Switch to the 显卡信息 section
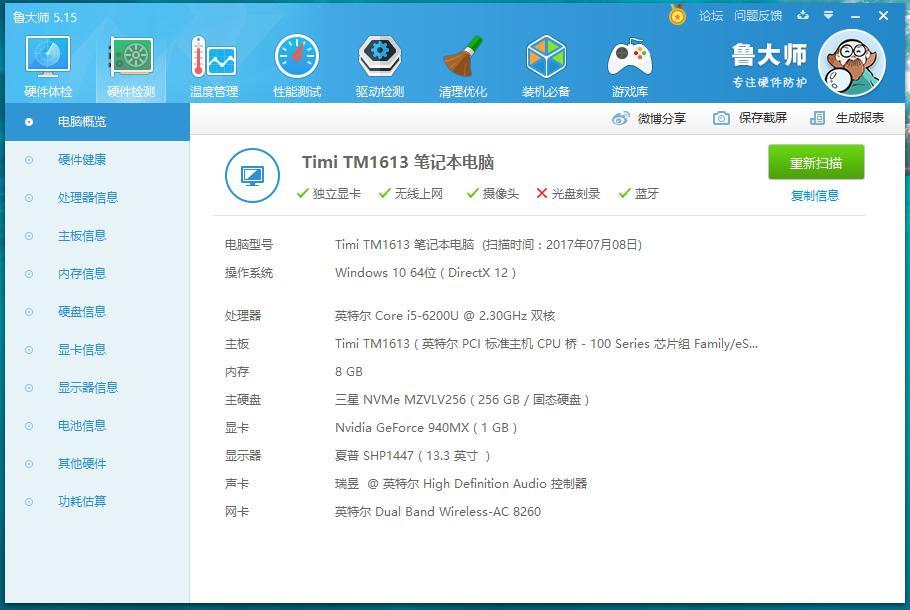 point(82,349)
